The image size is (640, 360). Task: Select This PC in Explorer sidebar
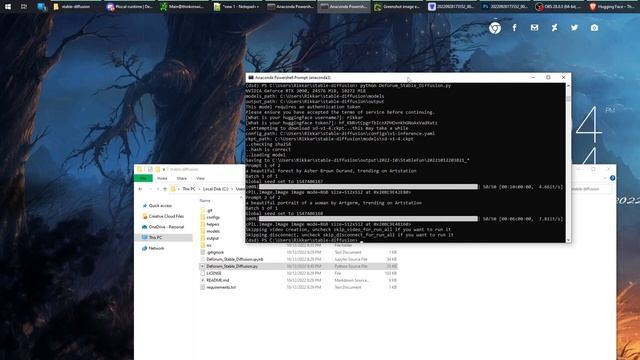pyautogui.click(x=155, y=238)
